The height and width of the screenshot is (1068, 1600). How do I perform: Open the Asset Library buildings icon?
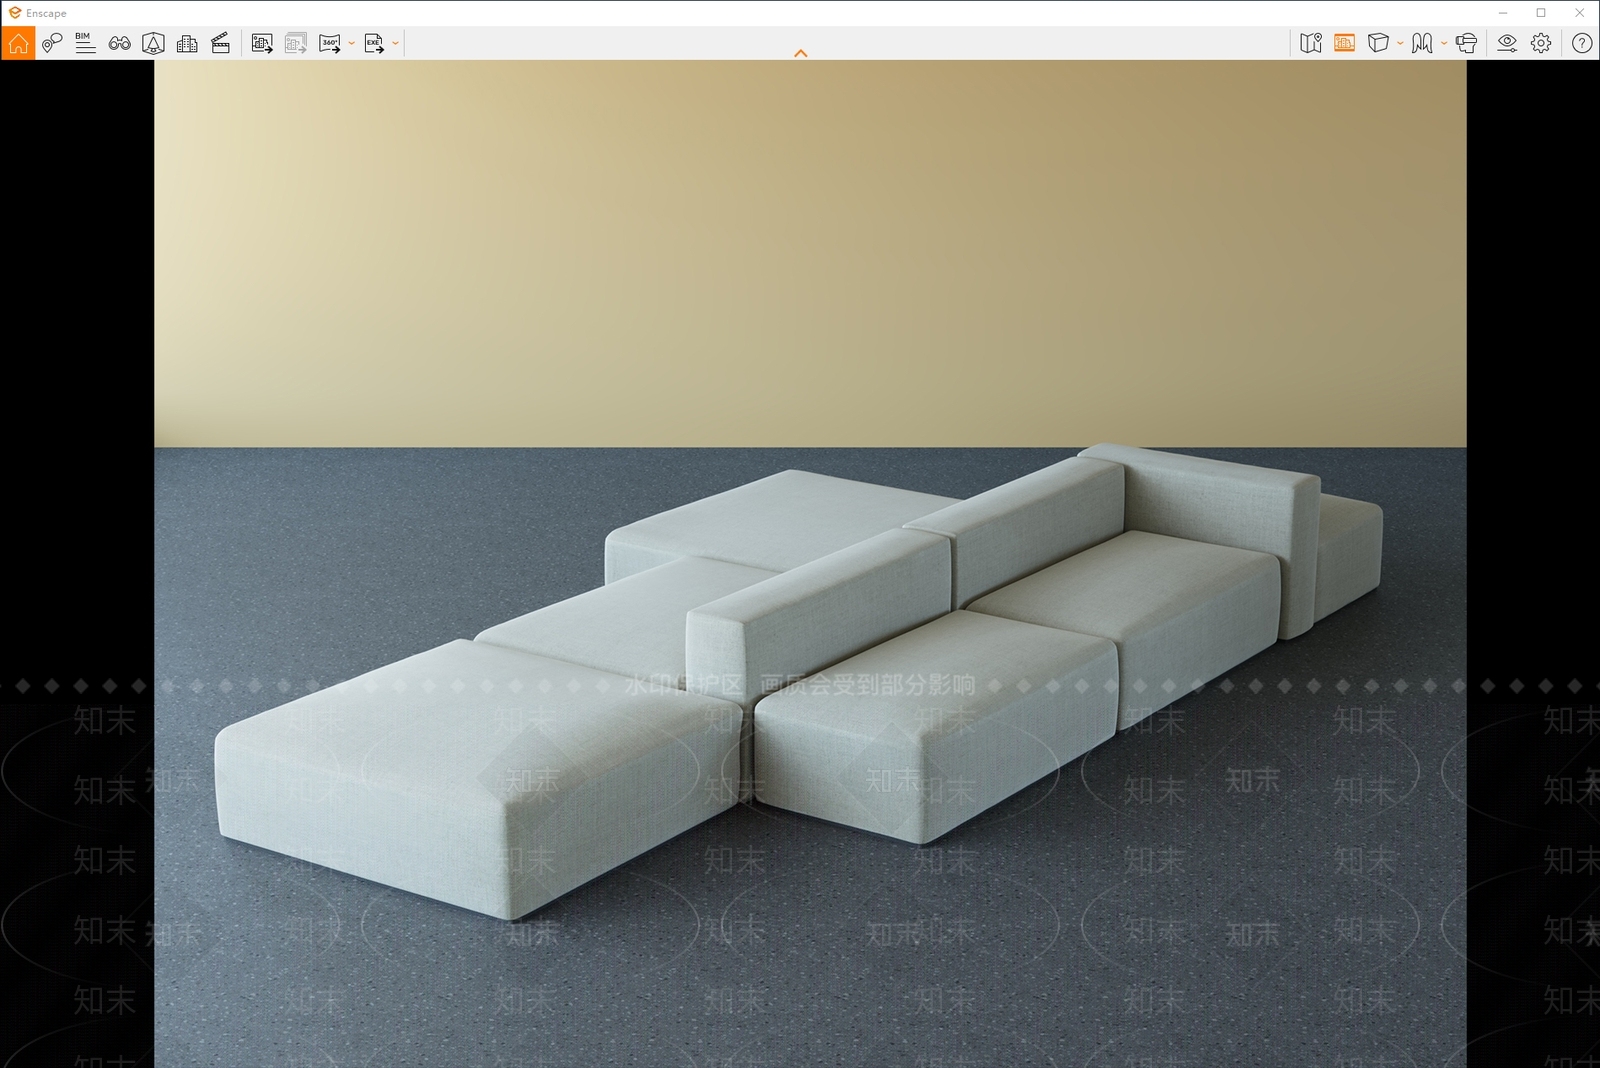click(187, 43)
